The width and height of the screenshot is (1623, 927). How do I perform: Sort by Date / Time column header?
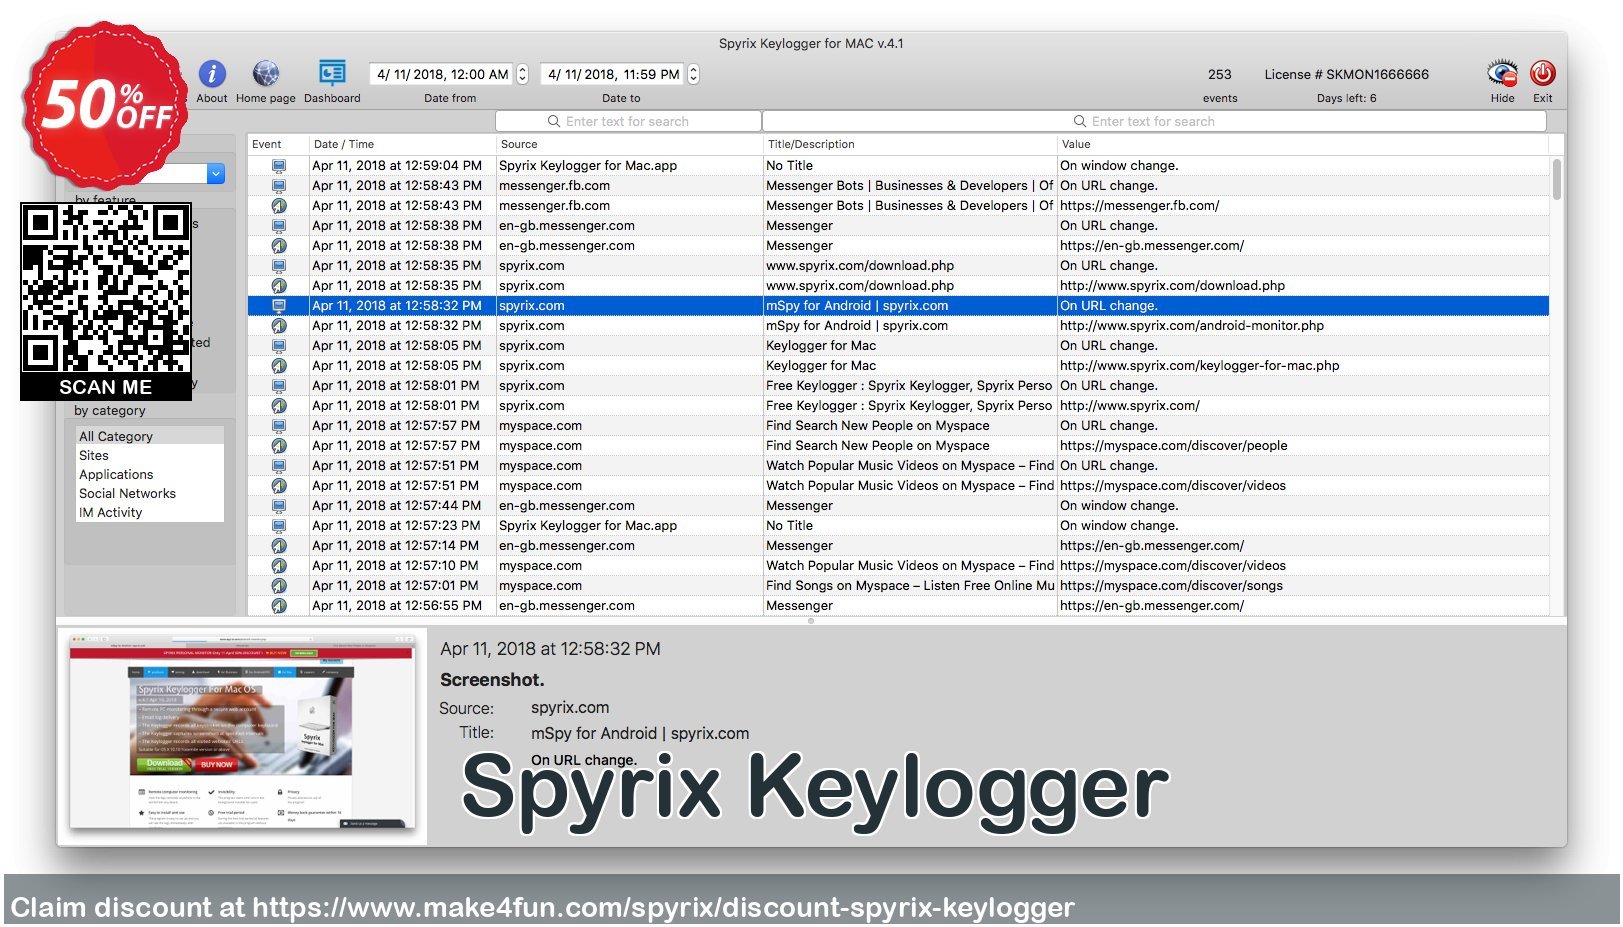point(402,144)
